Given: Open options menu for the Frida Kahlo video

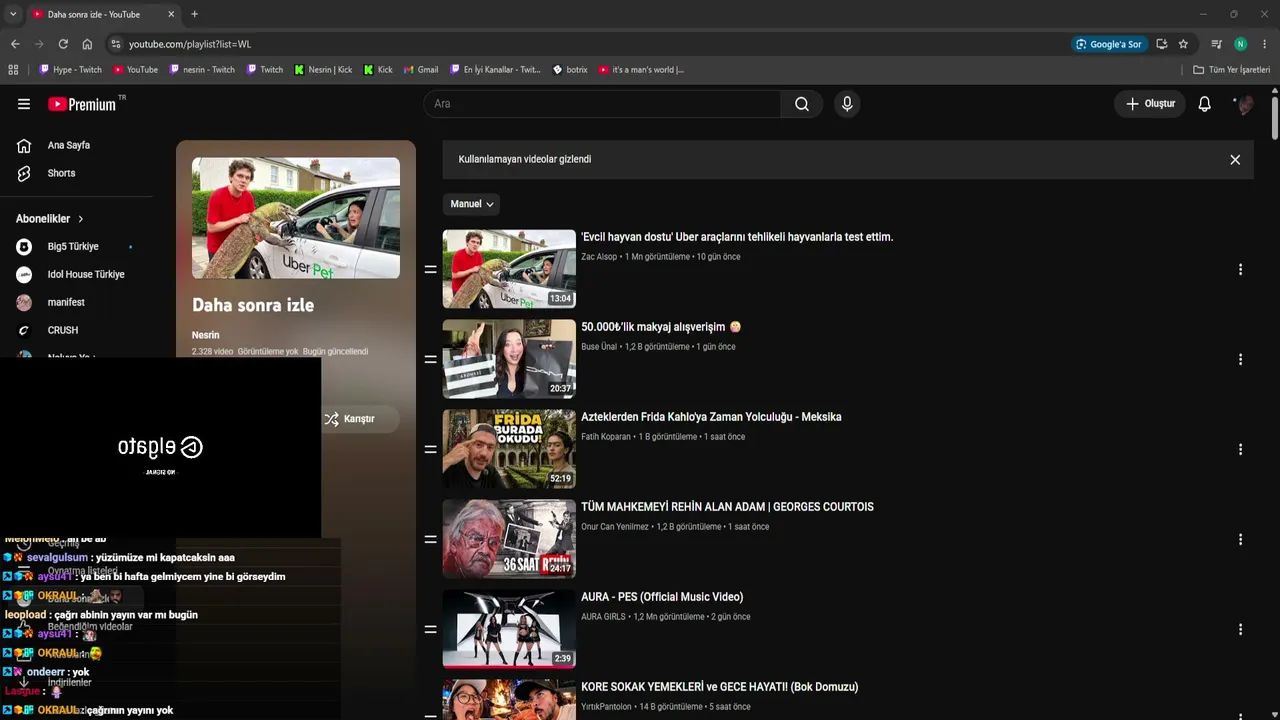Looking at the screenshot, I should (x=1240, y=450).
